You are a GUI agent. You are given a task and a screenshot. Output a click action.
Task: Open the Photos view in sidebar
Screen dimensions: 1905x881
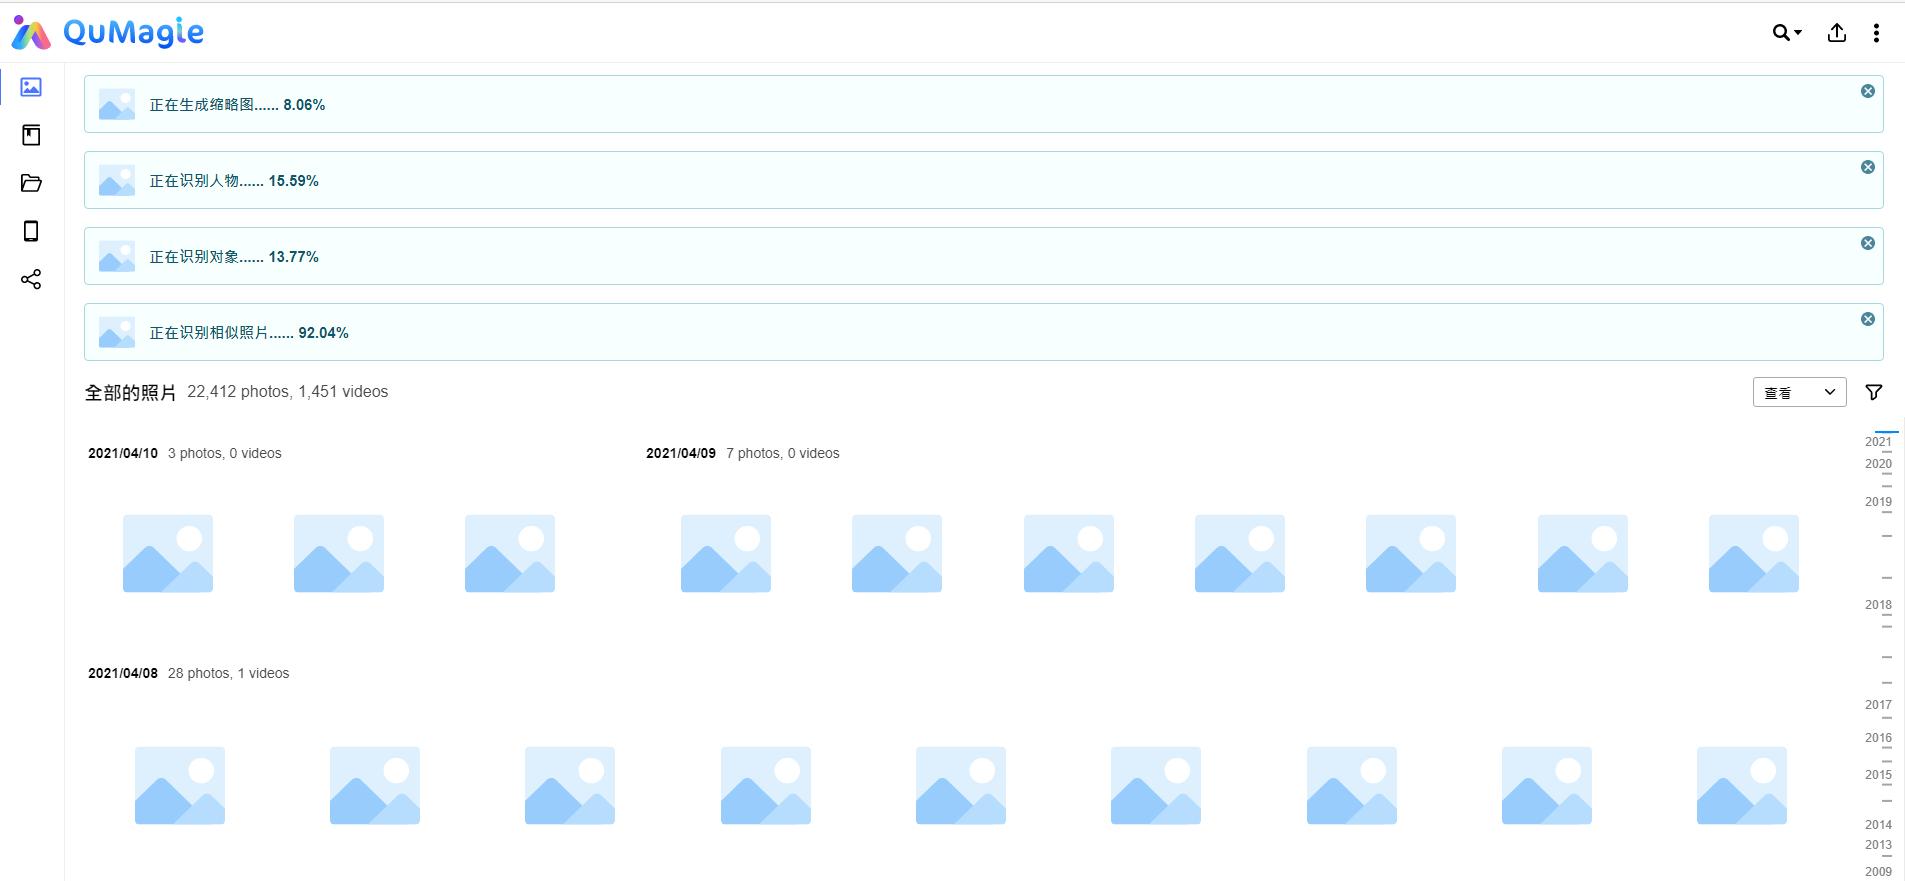point(31,87)
